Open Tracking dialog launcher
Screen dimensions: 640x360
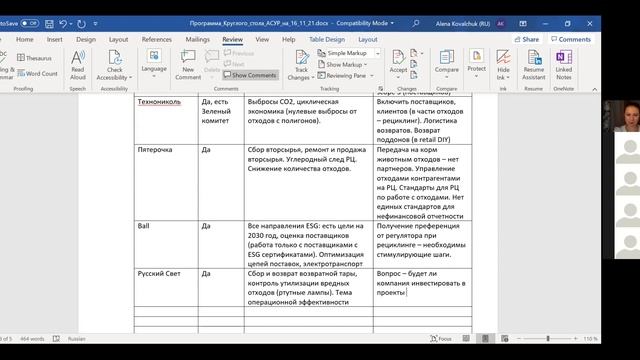pyautogui.click(x=380, y=88)
